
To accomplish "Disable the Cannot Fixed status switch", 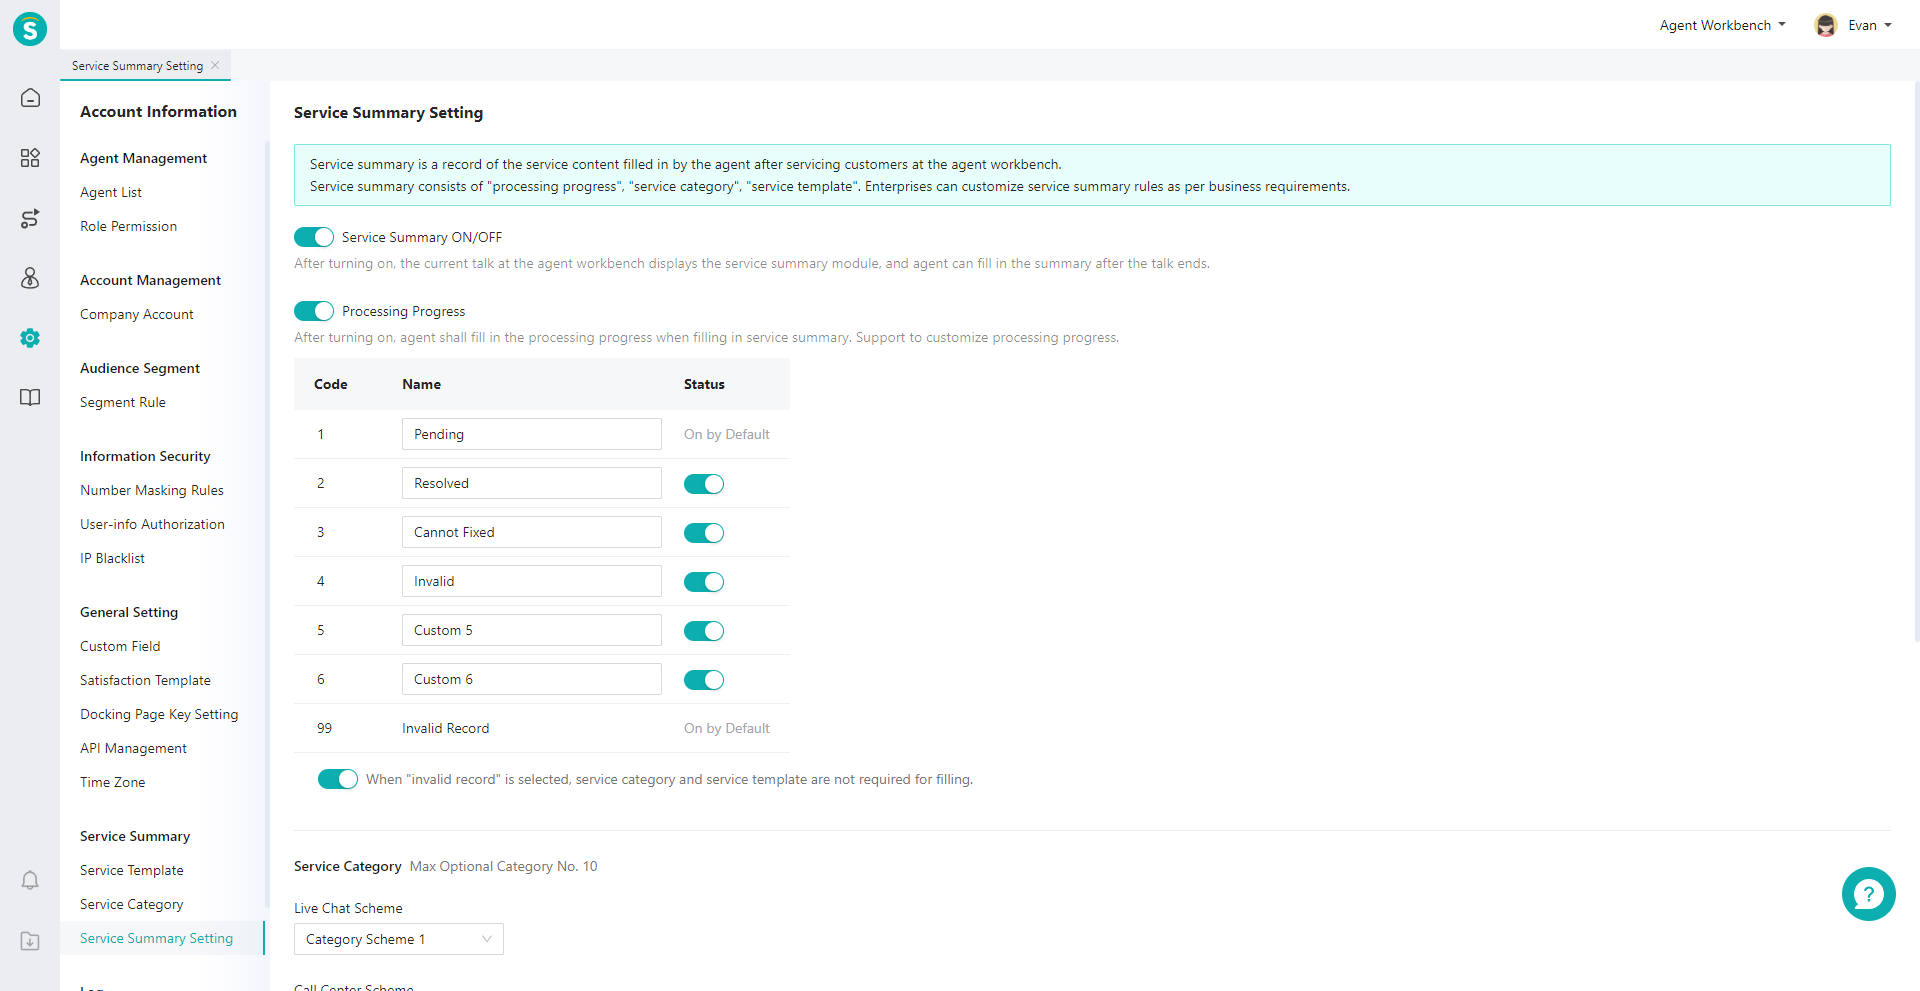I will pyautogui.click(x=704, y=533).
